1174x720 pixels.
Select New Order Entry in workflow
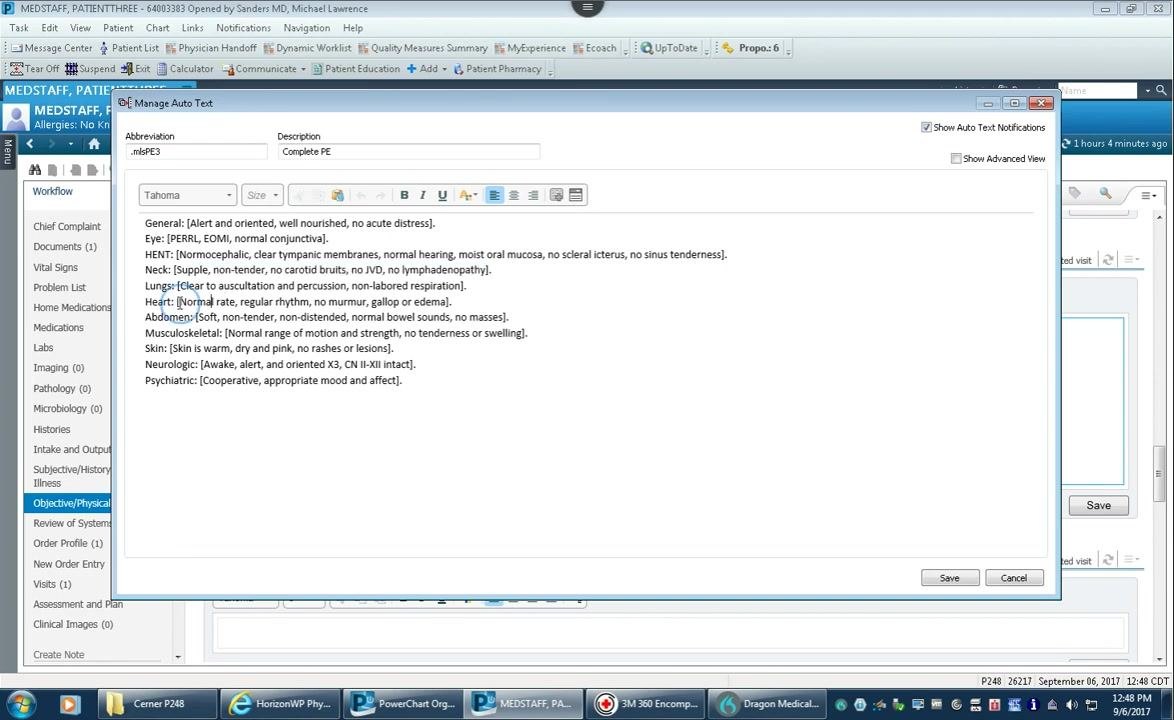pyautogui.click(x=69, y=564)
